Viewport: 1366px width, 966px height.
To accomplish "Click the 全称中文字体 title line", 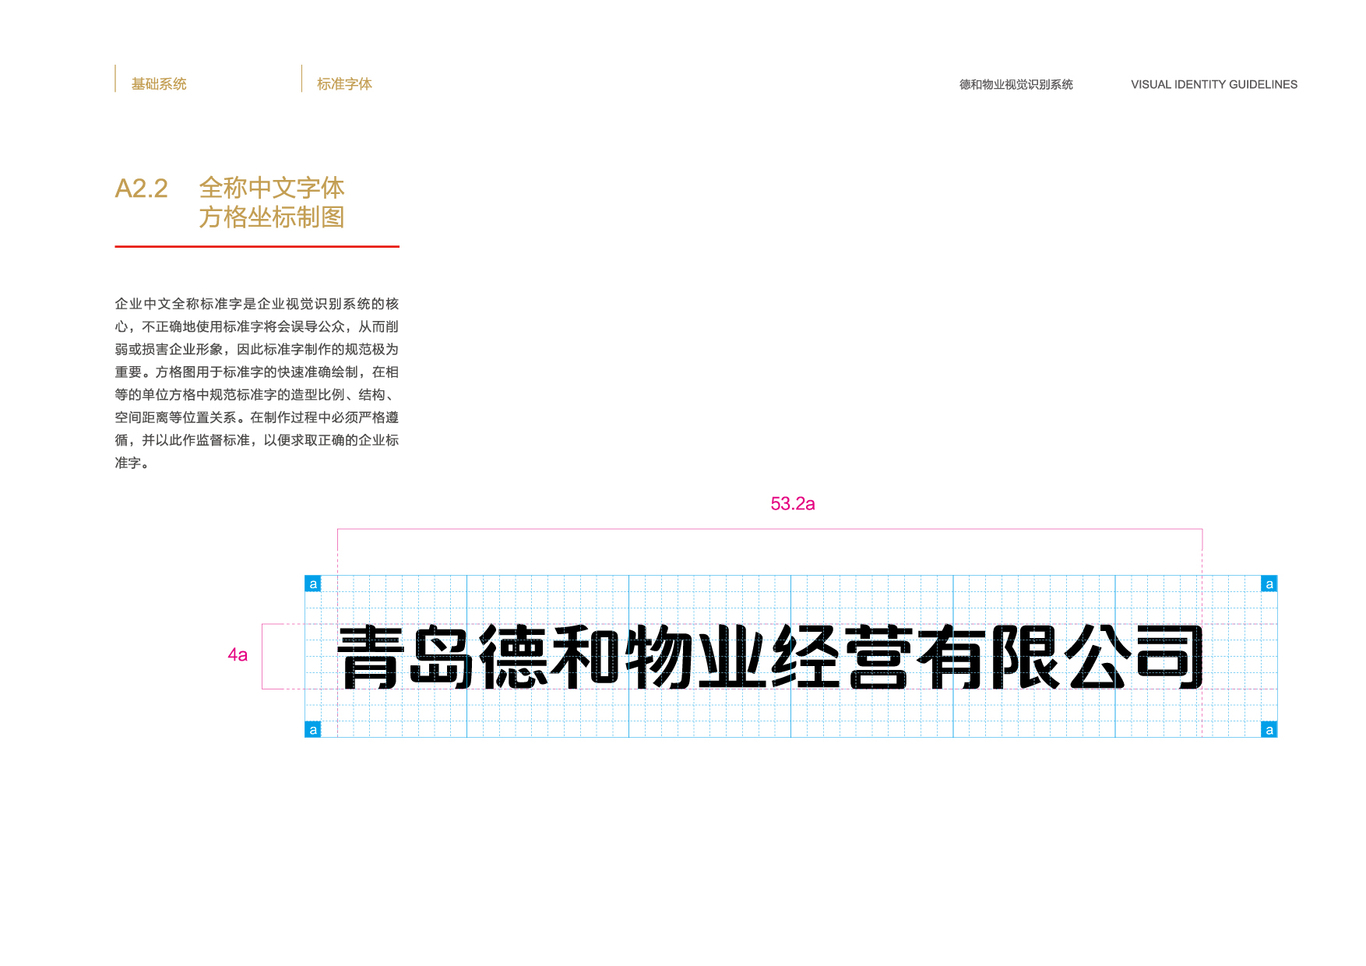I will coord(272,187).
